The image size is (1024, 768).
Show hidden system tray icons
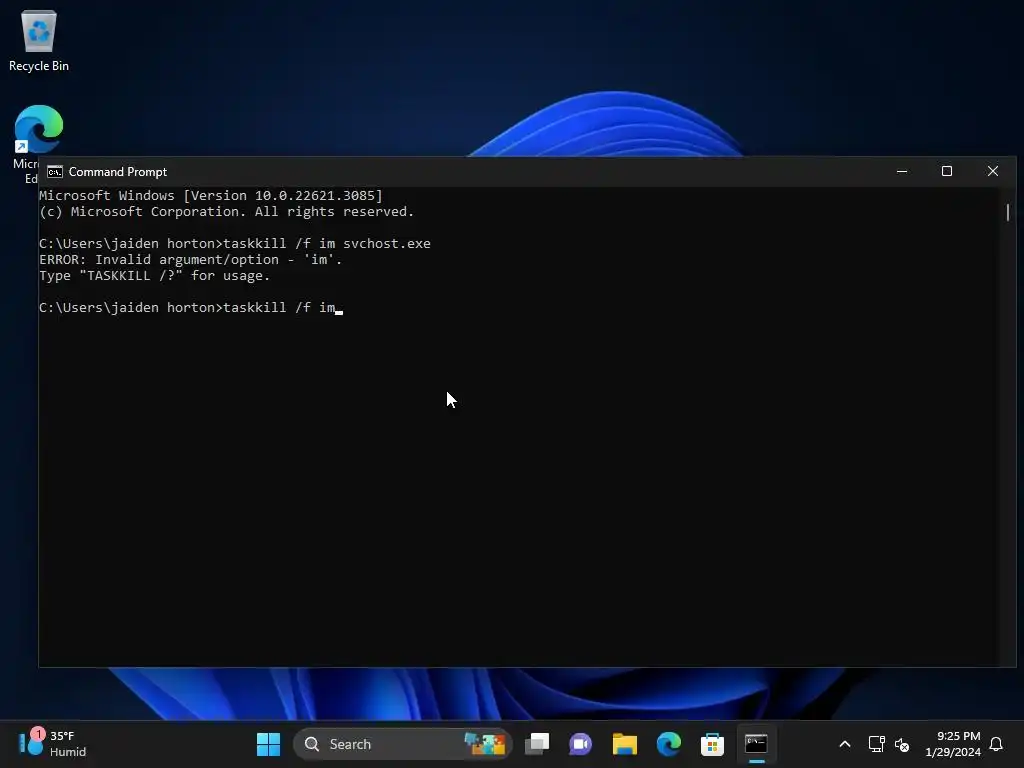coord(844,744)
